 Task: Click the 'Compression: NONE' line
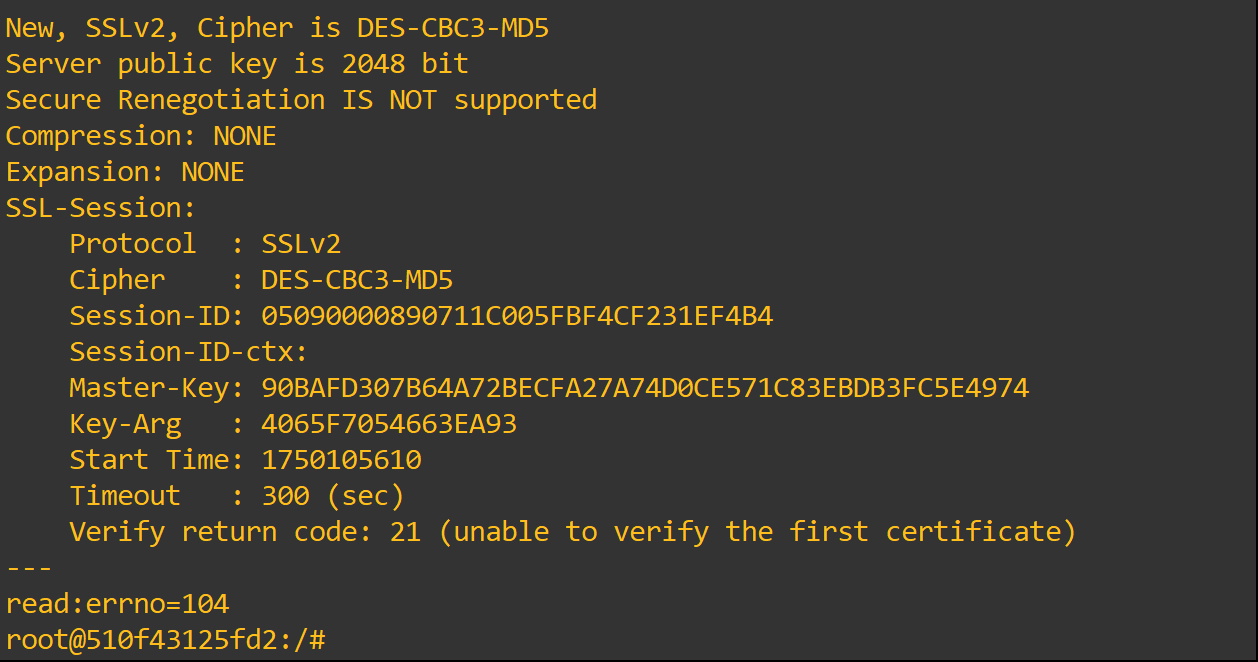coord(141,136)
